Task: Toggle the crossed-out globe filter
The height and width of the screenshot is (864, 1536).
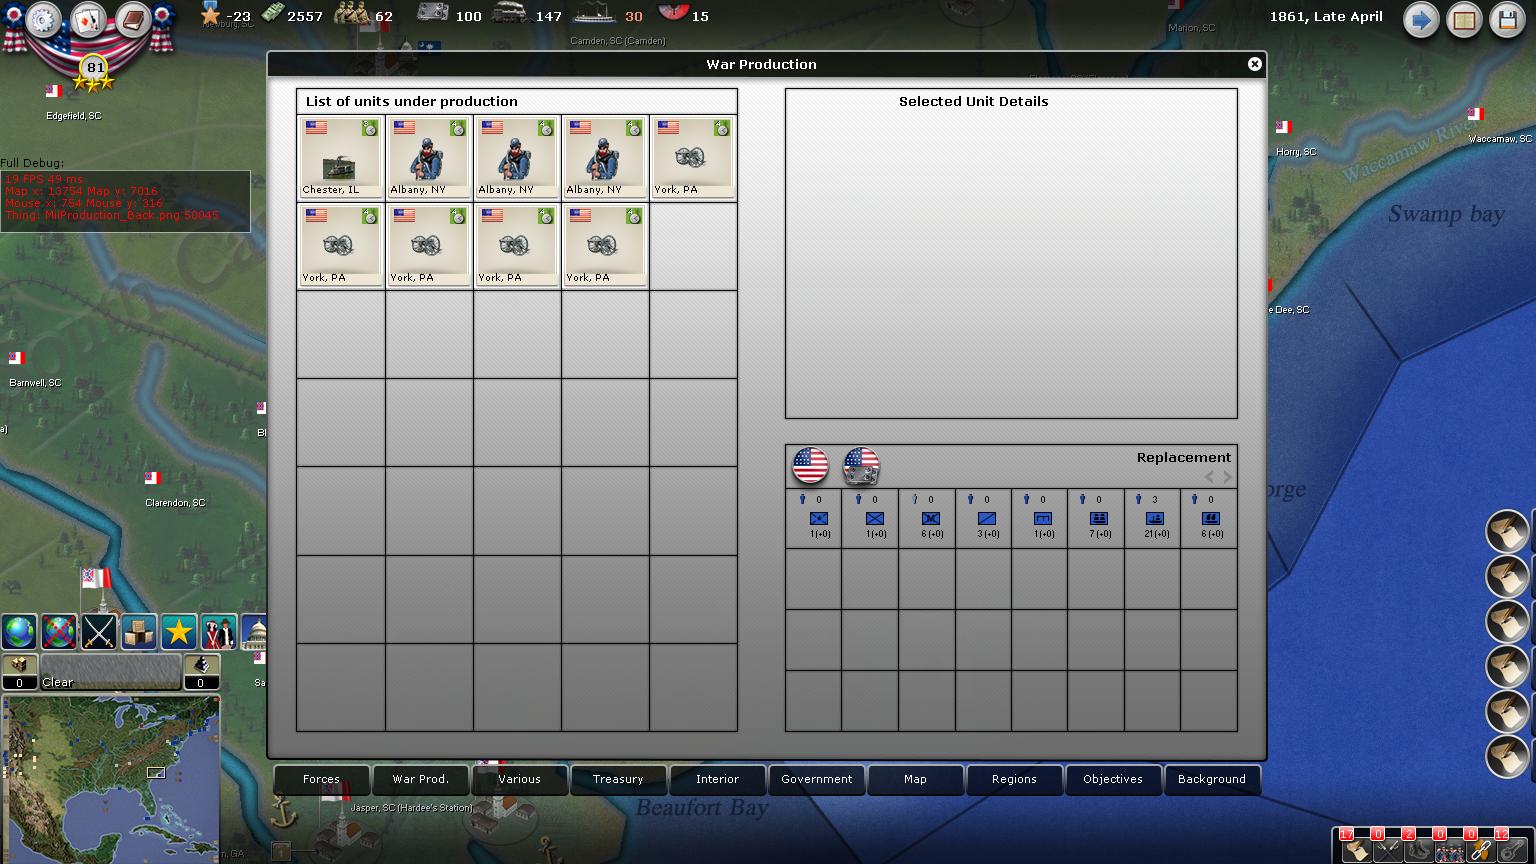Action: (59, 632)
